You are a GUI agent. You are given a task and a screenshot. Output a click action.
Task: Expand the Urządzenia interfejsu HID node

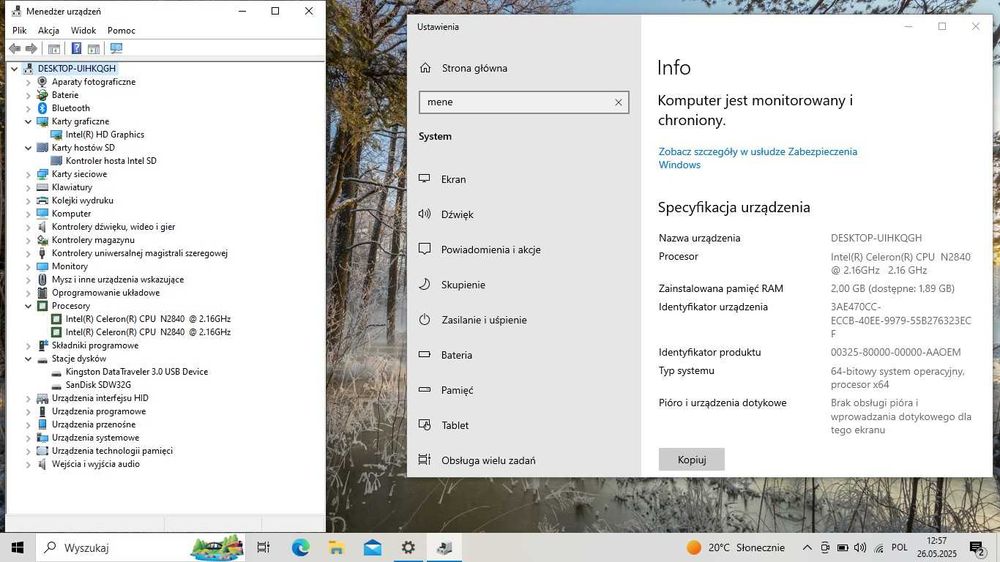coord(28,398)
